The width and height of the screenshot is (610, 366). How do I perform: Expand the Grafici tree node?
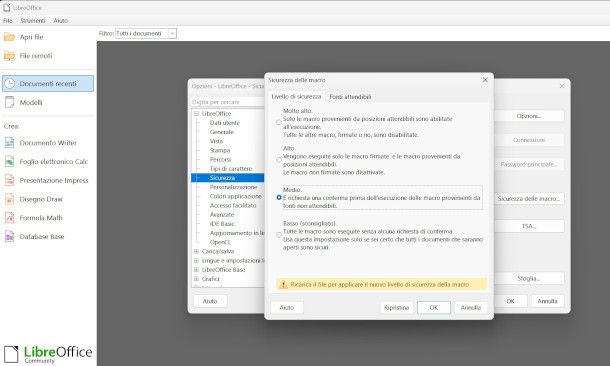point(196,279)
